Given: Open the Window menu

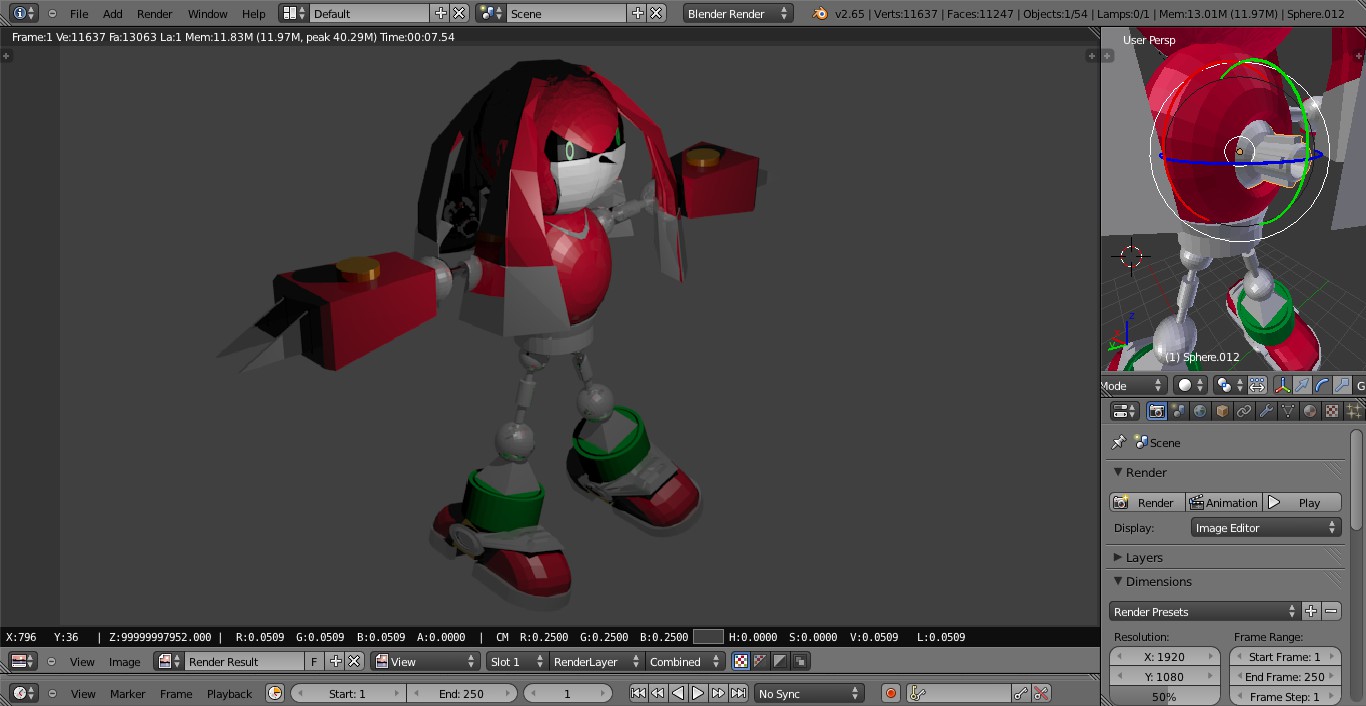Looking at the screenshot, I should pyautogui.click(x=207, y=13).
